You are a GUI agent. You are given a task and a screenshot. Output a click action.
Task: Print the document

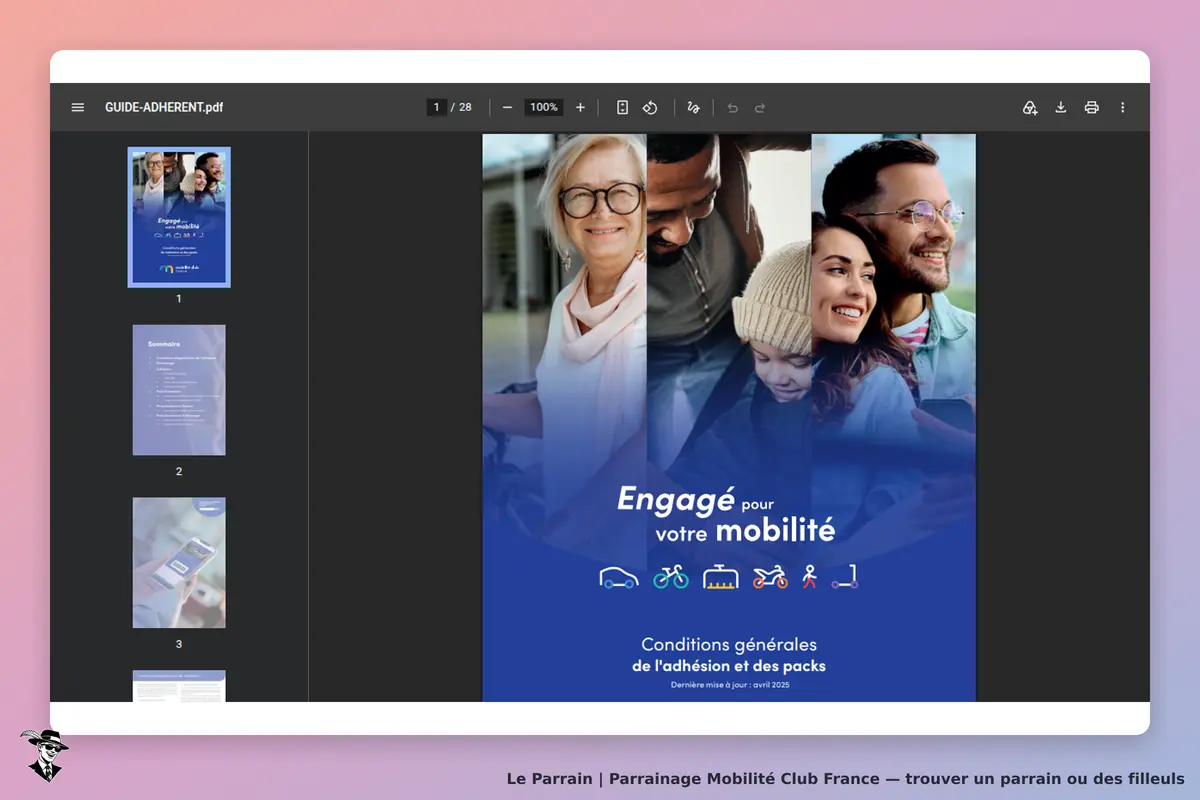1092,107
